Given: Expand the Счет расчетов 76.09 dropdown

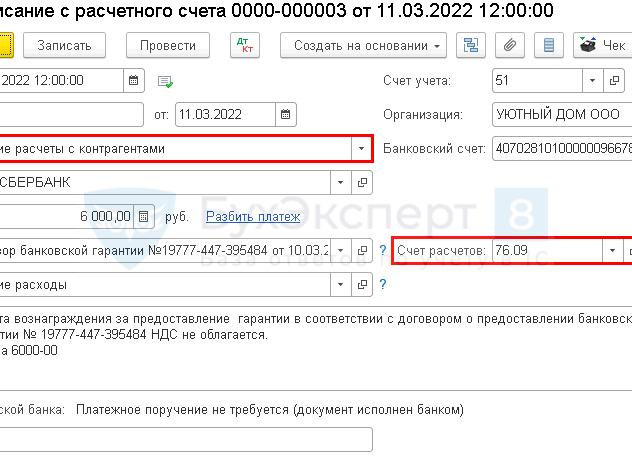Looking at the screenshot, I should pos(612,251).
